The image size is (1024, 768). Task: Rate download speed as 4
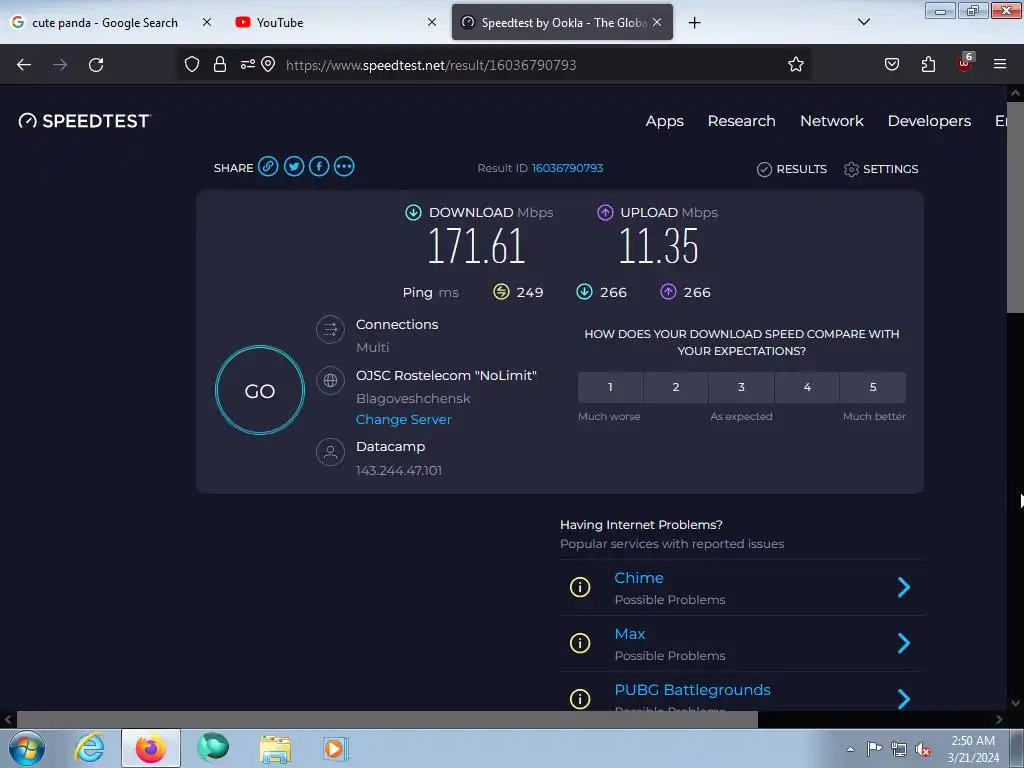807,387
